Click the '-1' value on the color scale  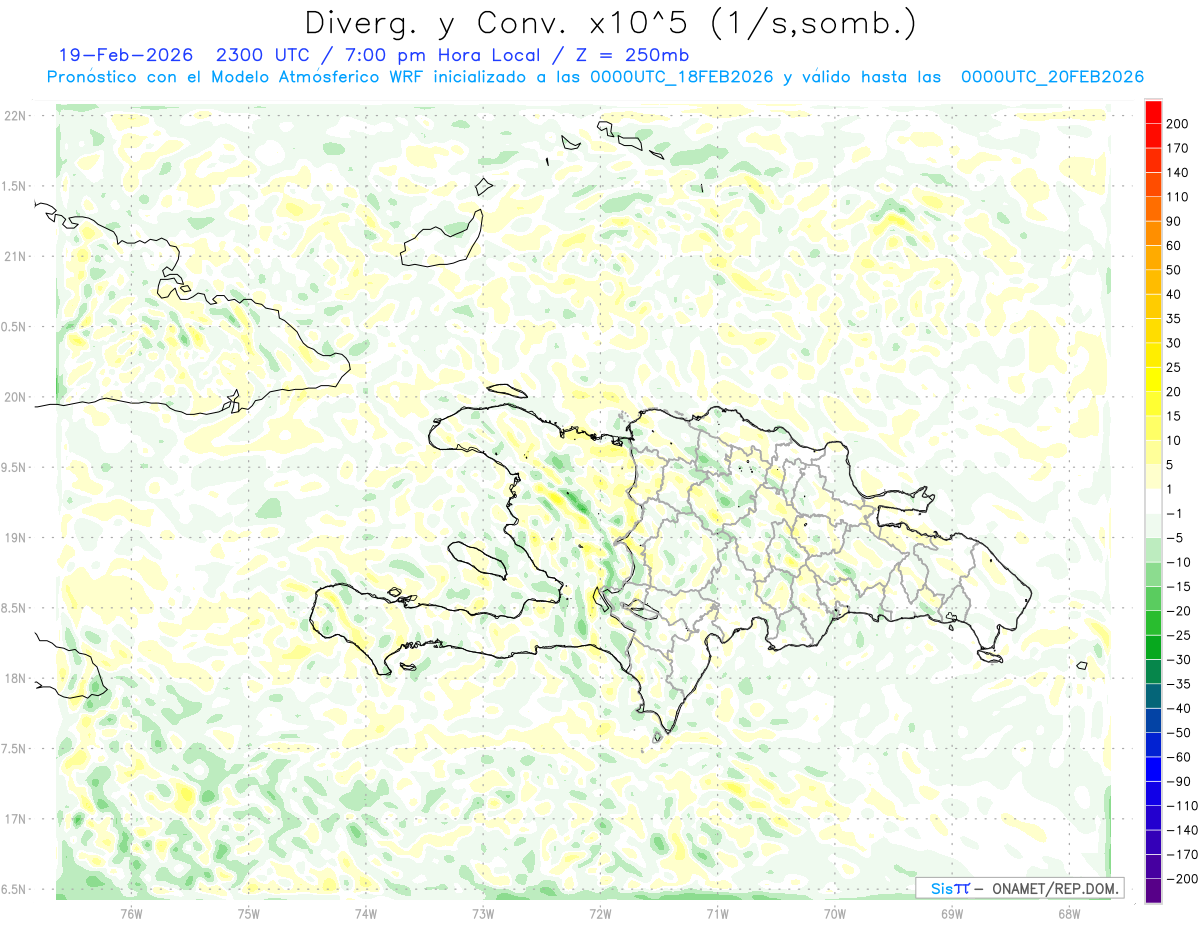click(1175, 514)
